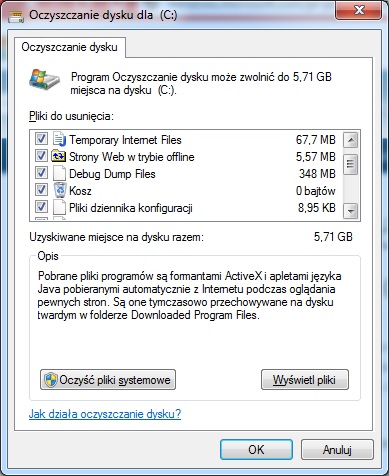Click the file list scroll down arrow

pos(350,211)
